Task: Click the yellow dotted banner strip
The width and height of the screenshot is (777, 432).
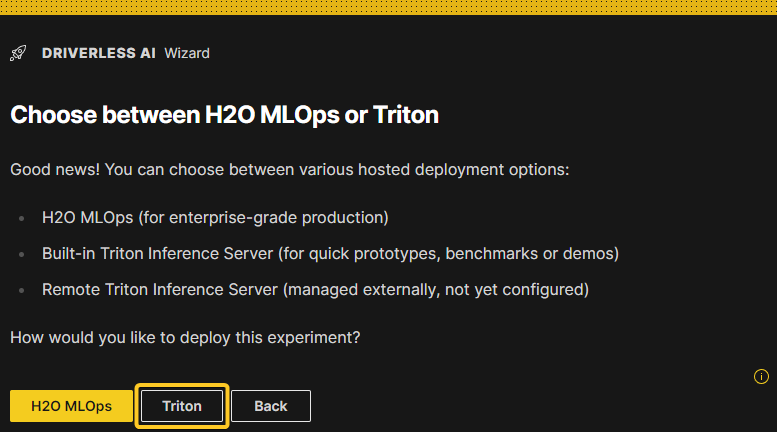Action: pyautogui.click(x=388, y=7)
